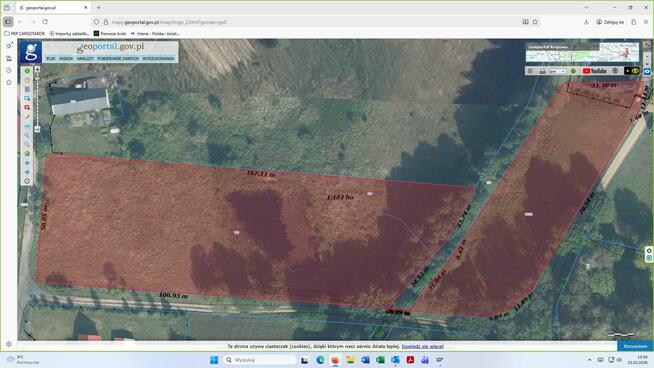The image size is (654, 368).
Task: Toggle the yellow high-contrast eye icon
Action: pos(635,71)
